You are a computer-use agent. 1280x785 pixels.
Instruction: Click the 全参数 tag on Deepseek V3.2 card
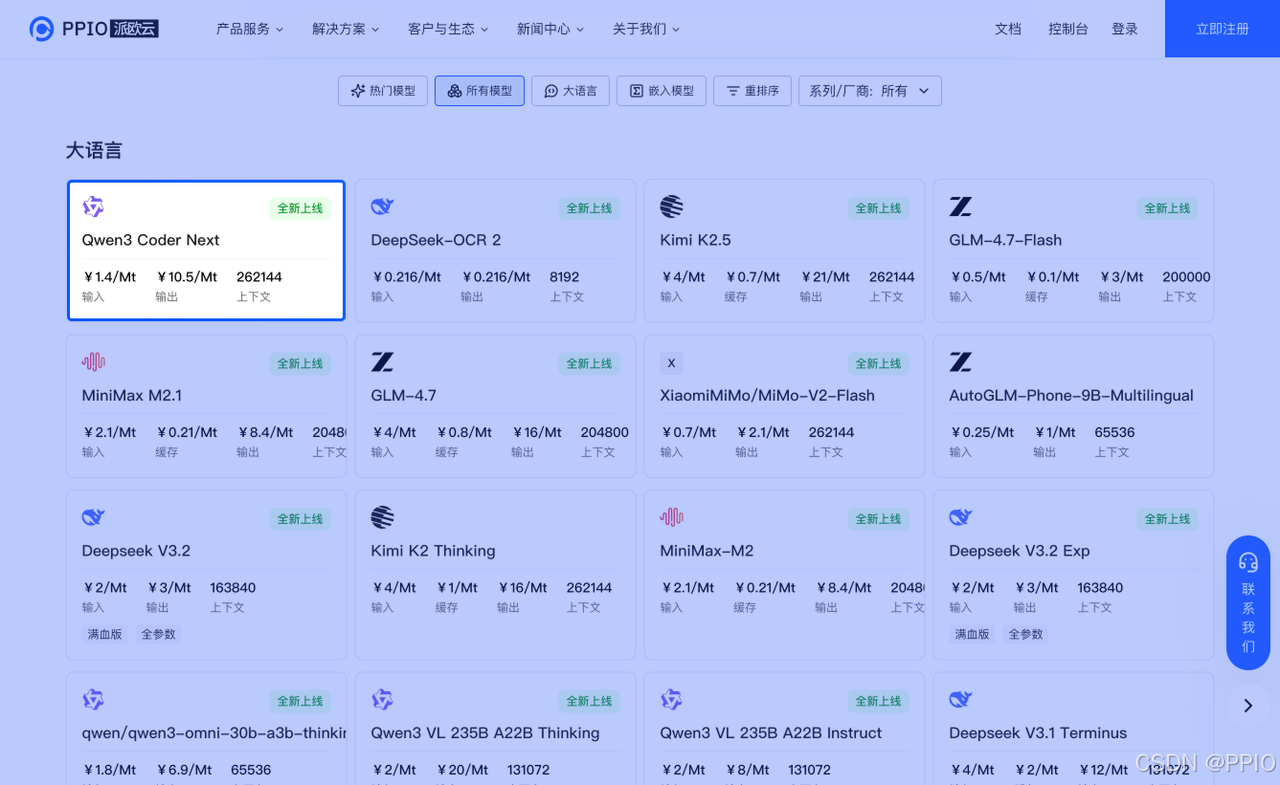click(x=158, y=634)
